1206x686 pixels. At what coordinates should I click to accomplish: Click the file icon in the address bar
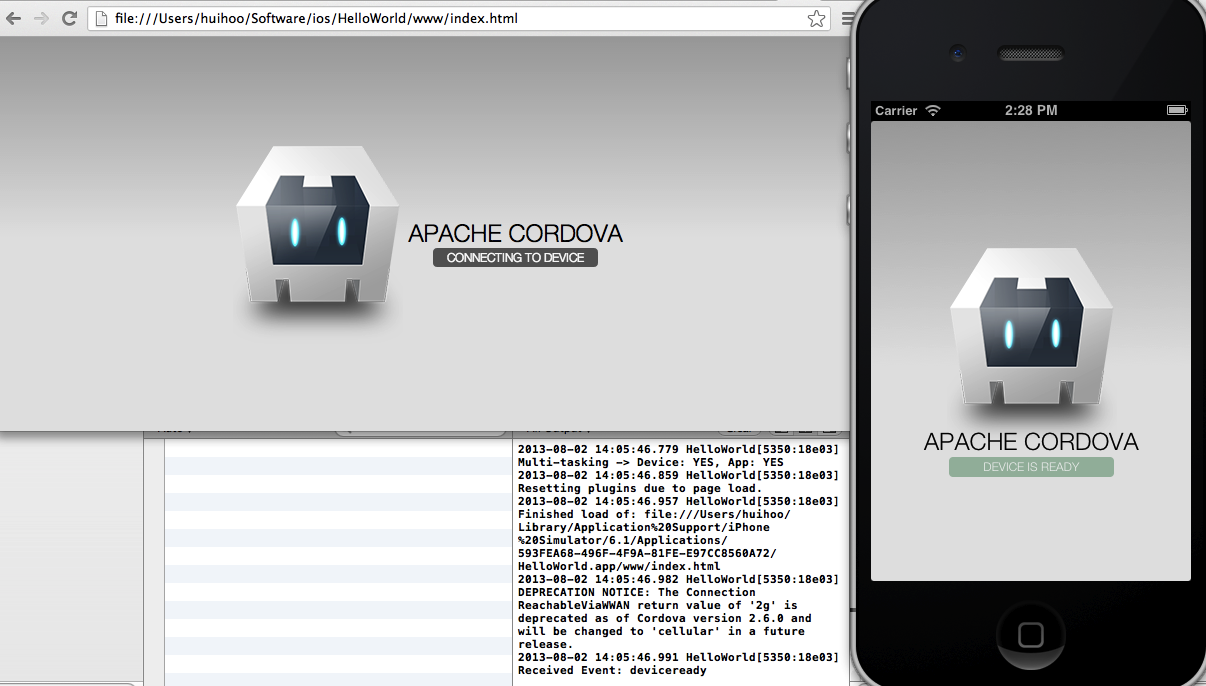[x=101, y=18]
